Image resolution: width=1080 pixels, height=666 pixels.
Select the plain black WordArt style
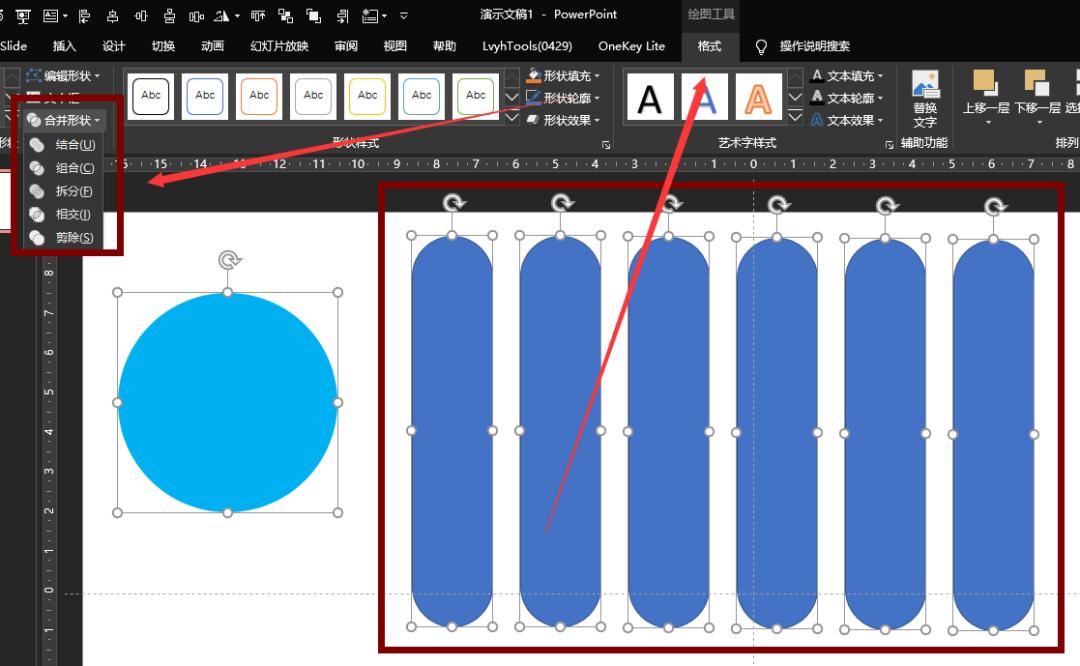tap(650, 97)
